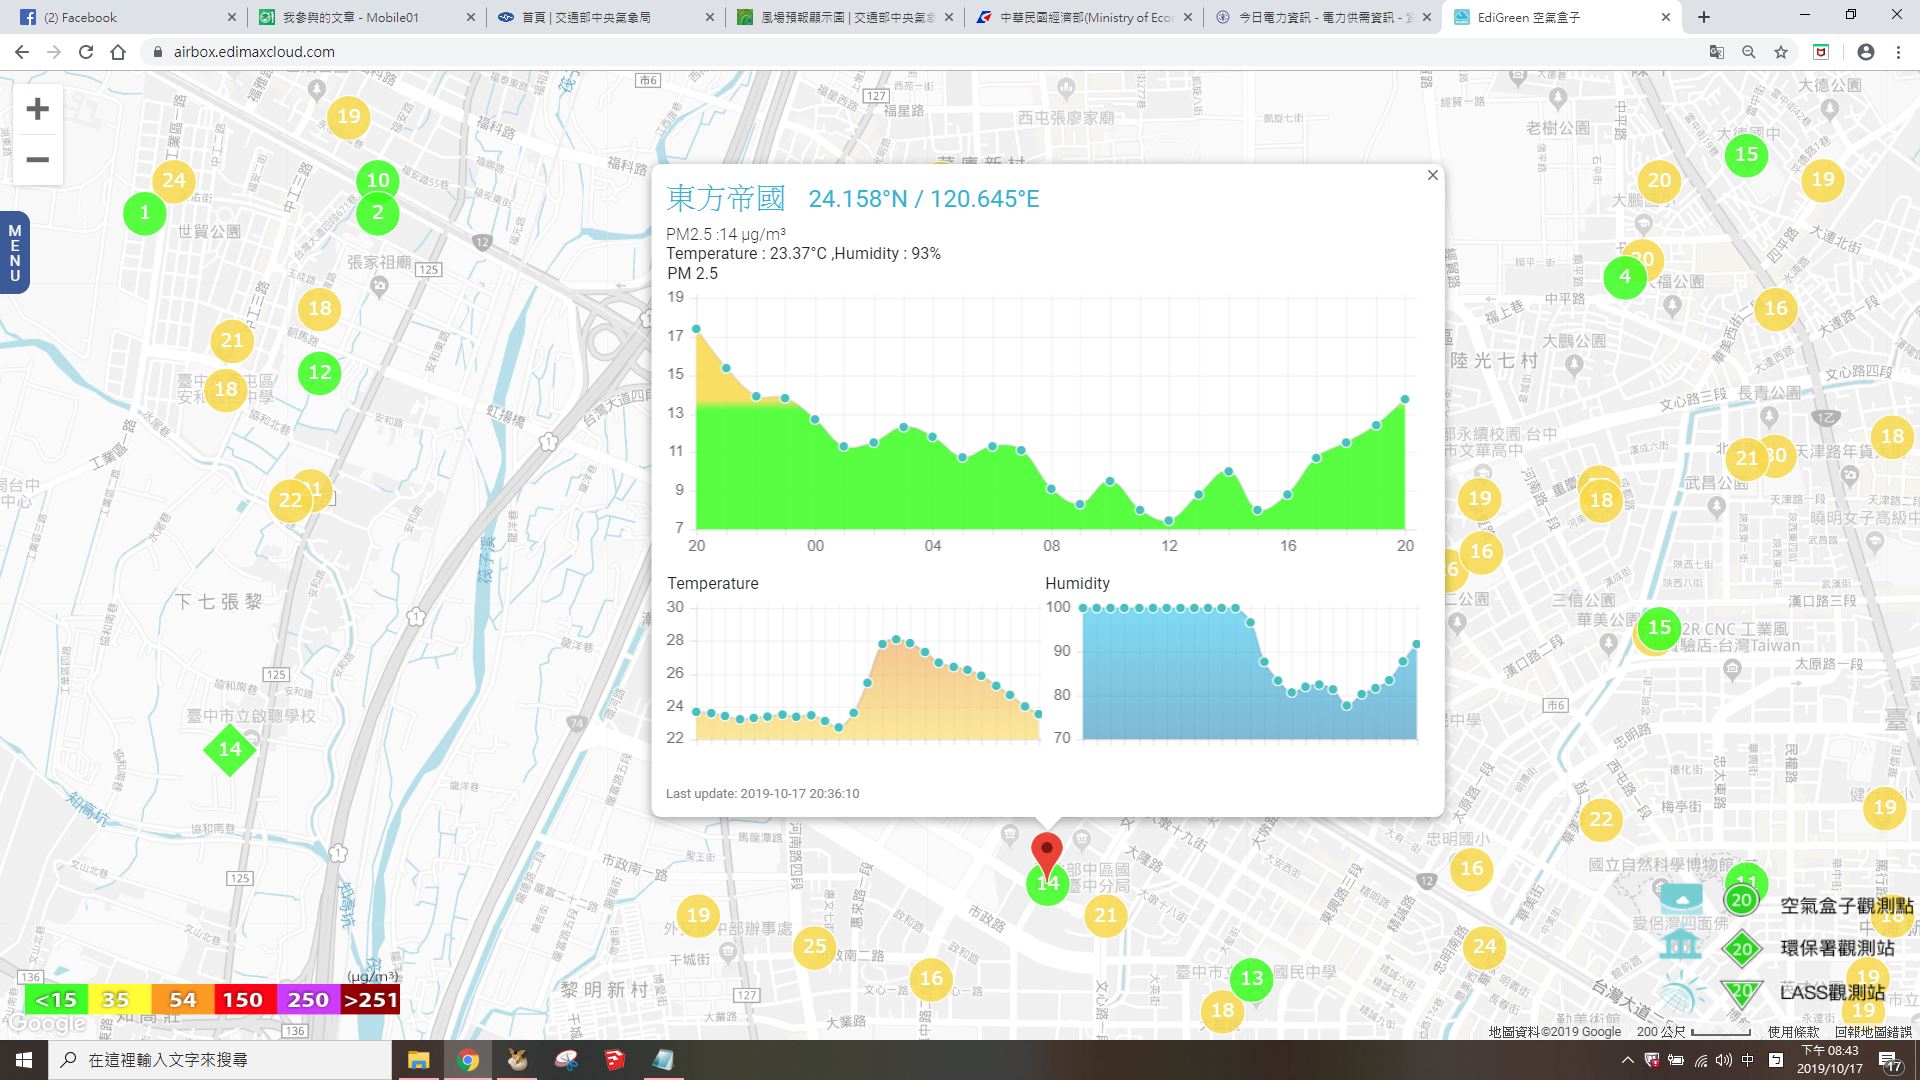The height and width of the screenshot is (1080, 1920).
Task: Select the green marker with value 10
Action: (378, 181)
